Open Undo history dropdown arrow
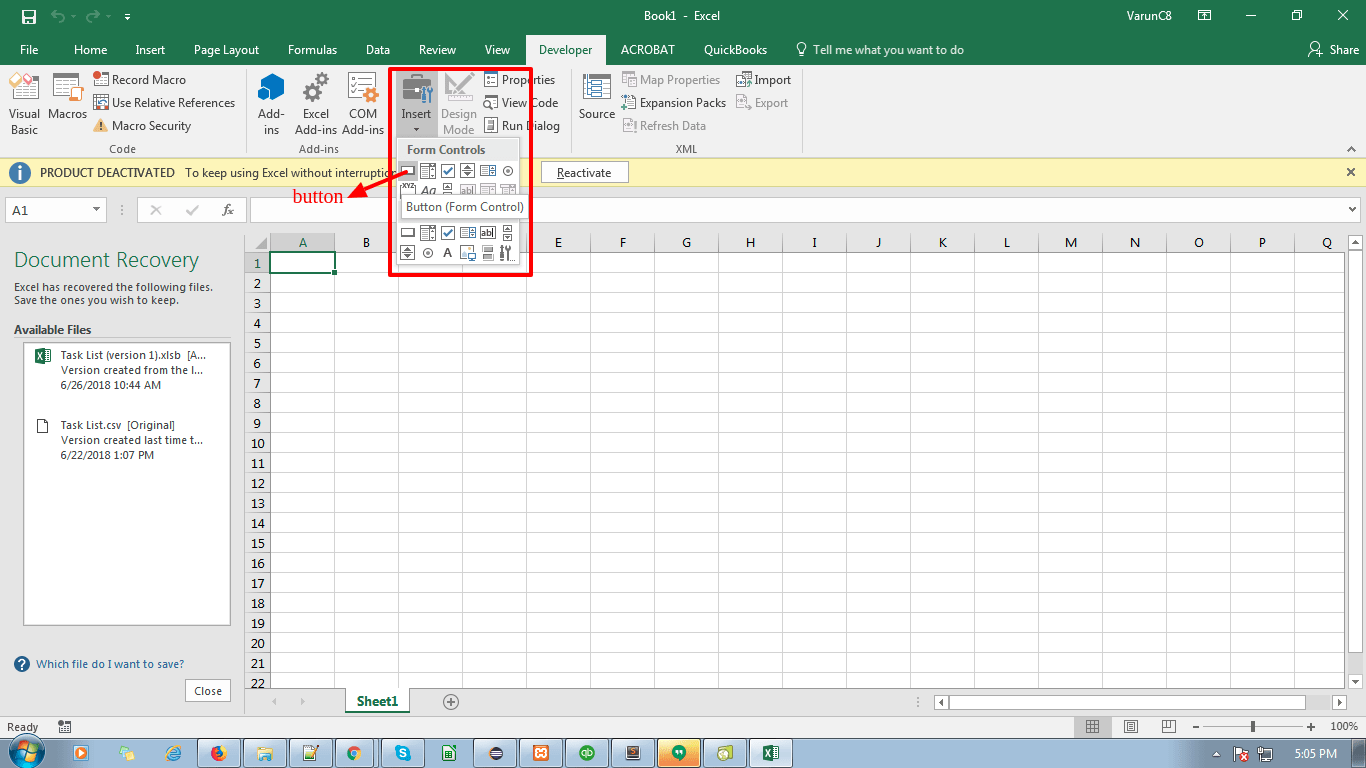The image size is (1366, 768). [x=72, y=17]
